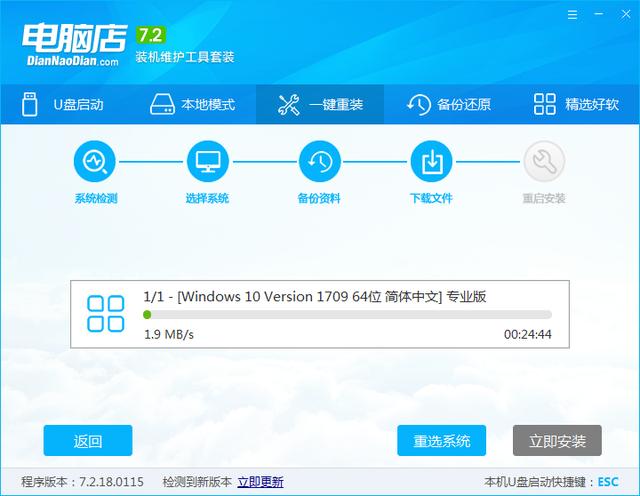The height and width of the screenshot is (496, 640).
Task: Select the 一键重装 tab
Action: pyautogui.click(x=320, y=104)
